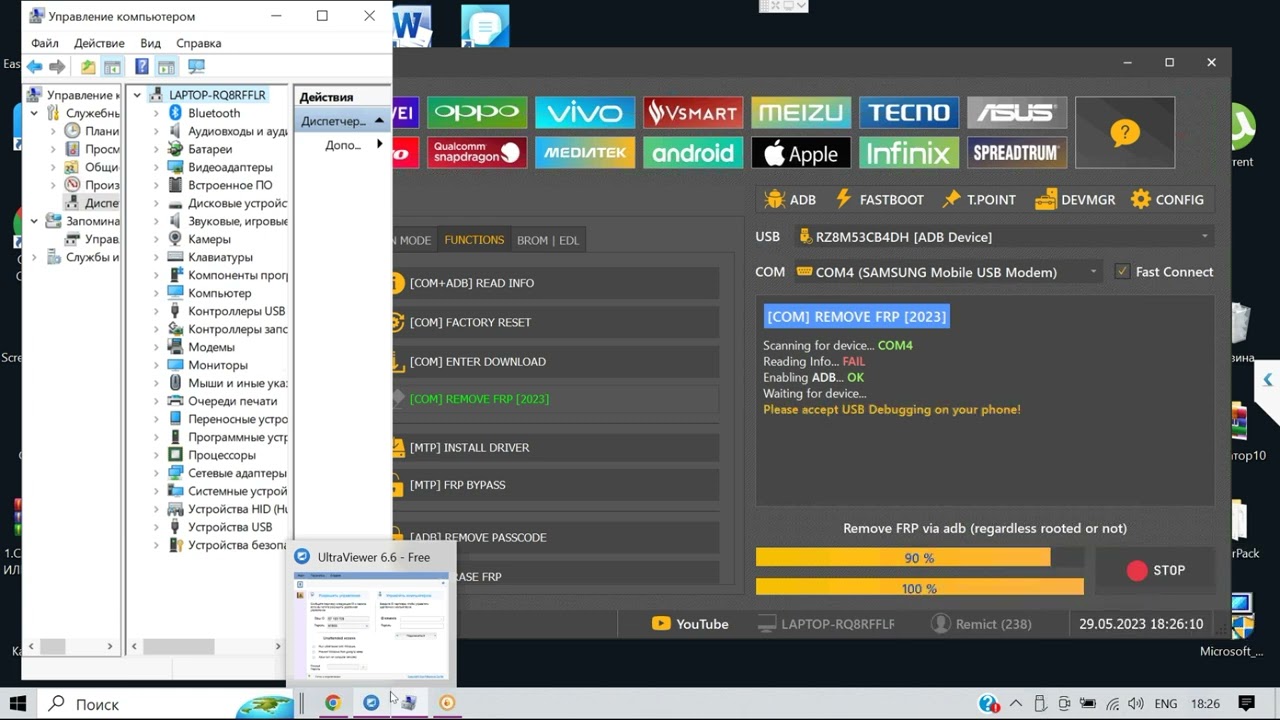Toggle the show/hide console tree toolbar icon
Viewport: 1280px width, 720px height.
(112, 67)
